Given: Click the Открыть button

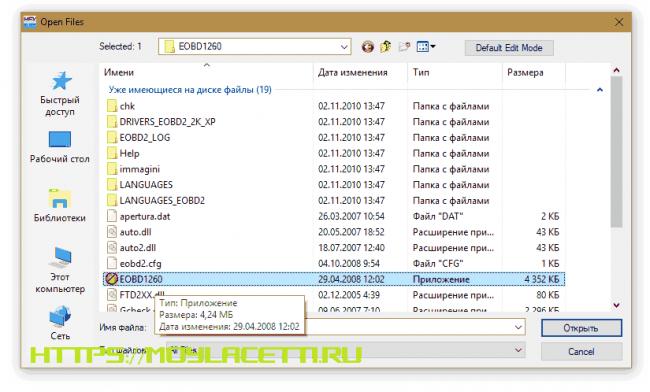Looking at the screenshot, I should coord(581,328).
